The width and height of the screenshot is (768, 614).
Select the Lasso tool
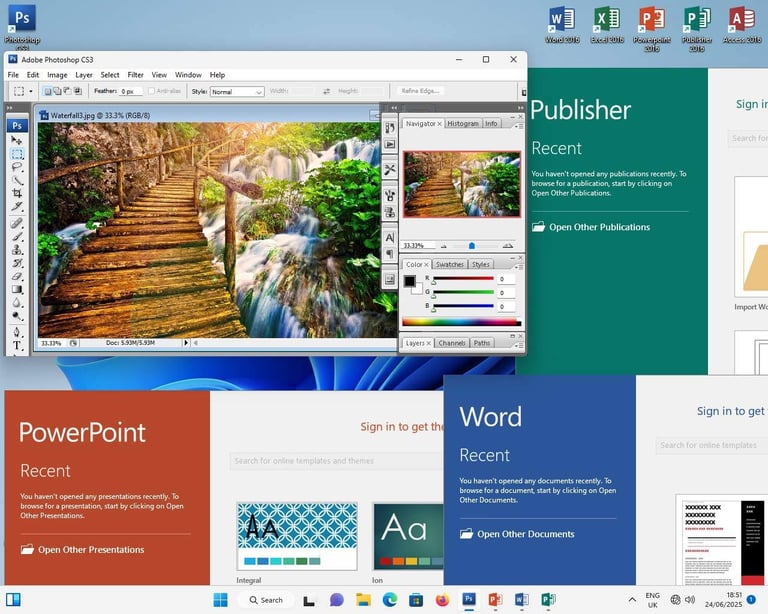click(x=17, y=167)
